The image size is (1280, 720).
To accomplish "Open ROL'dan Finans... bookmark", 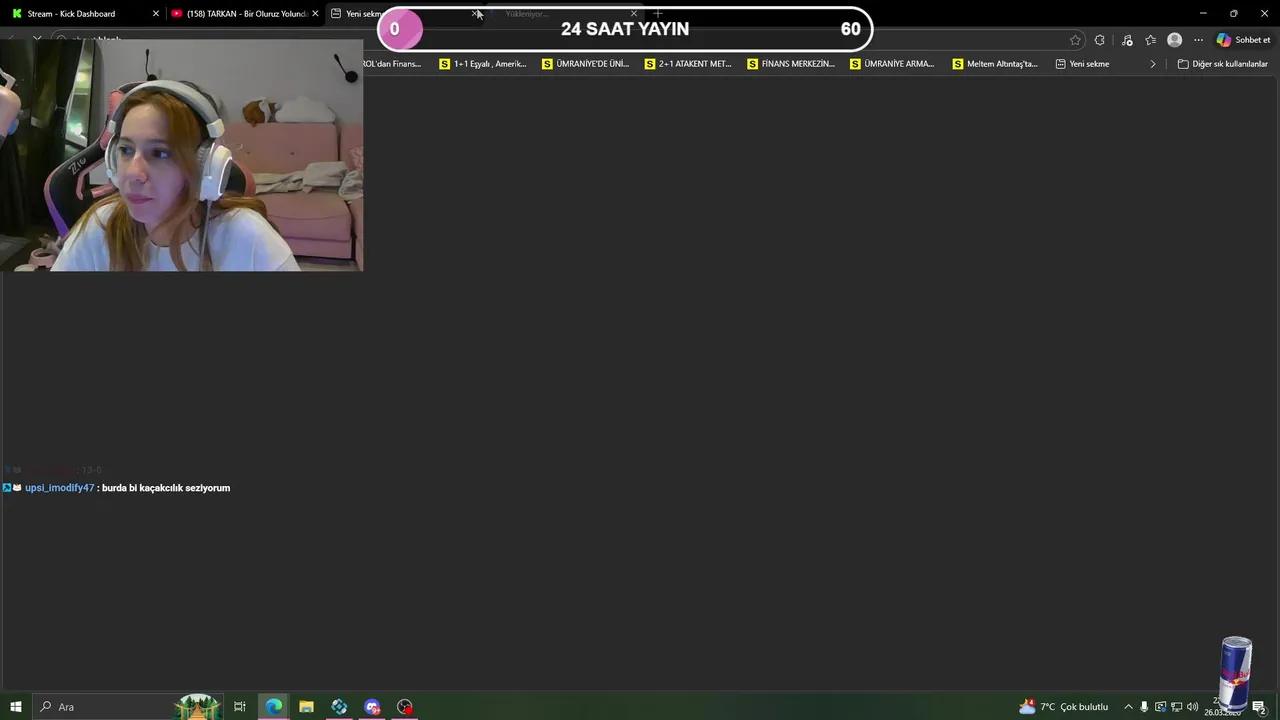I will tap(393, 64).
